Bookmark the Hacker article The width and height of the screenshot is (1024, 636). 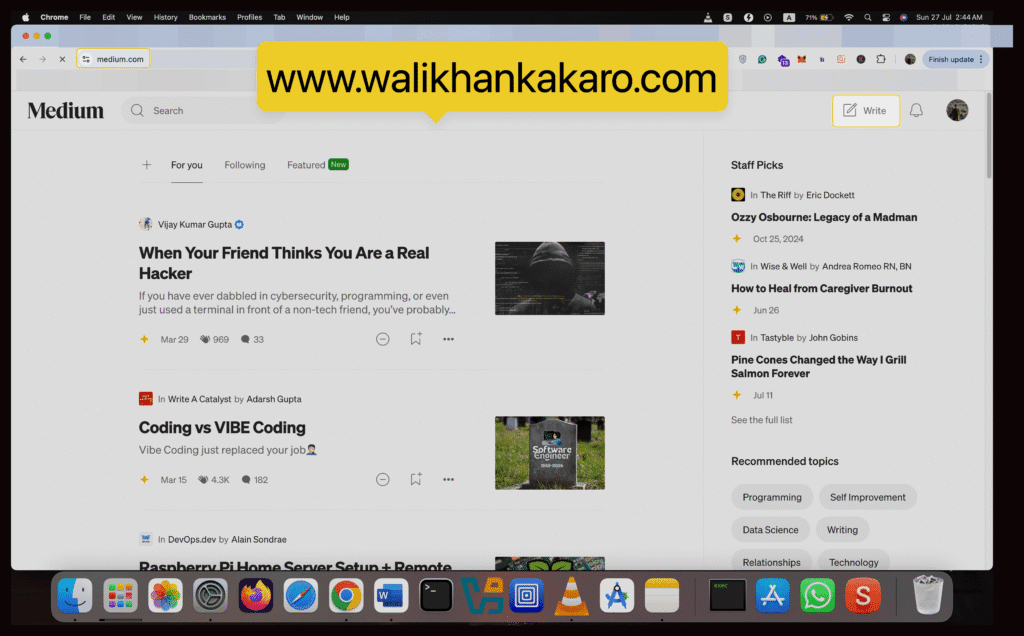coord(416,339)
